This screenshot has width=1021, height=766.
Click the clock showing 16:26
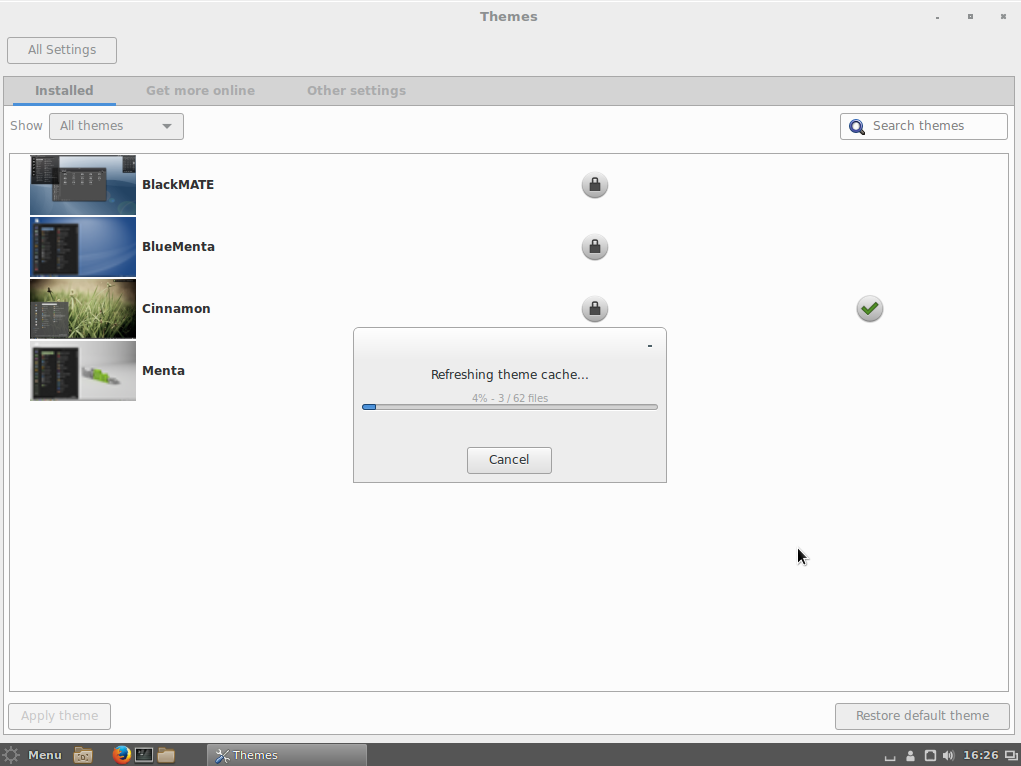(x=981, y=756)
